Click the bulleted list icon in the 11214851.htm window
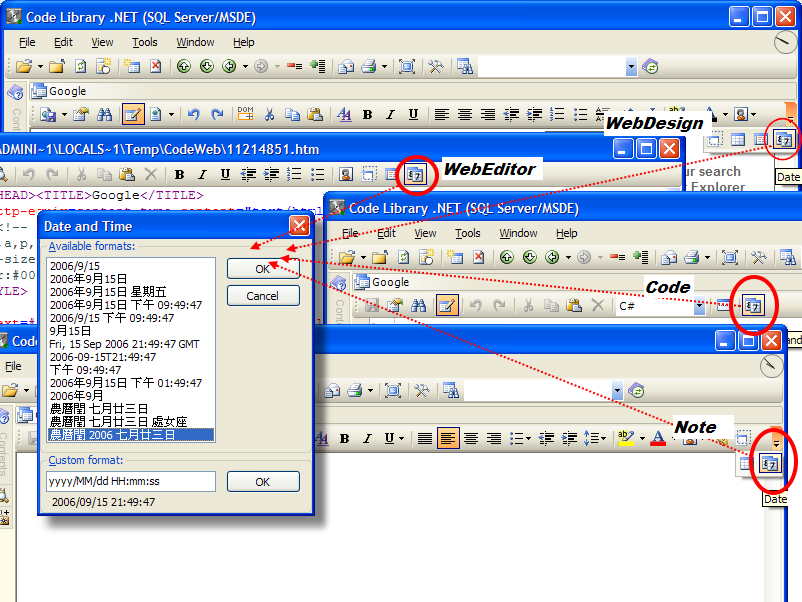802x602 pixels. (318, 175)
